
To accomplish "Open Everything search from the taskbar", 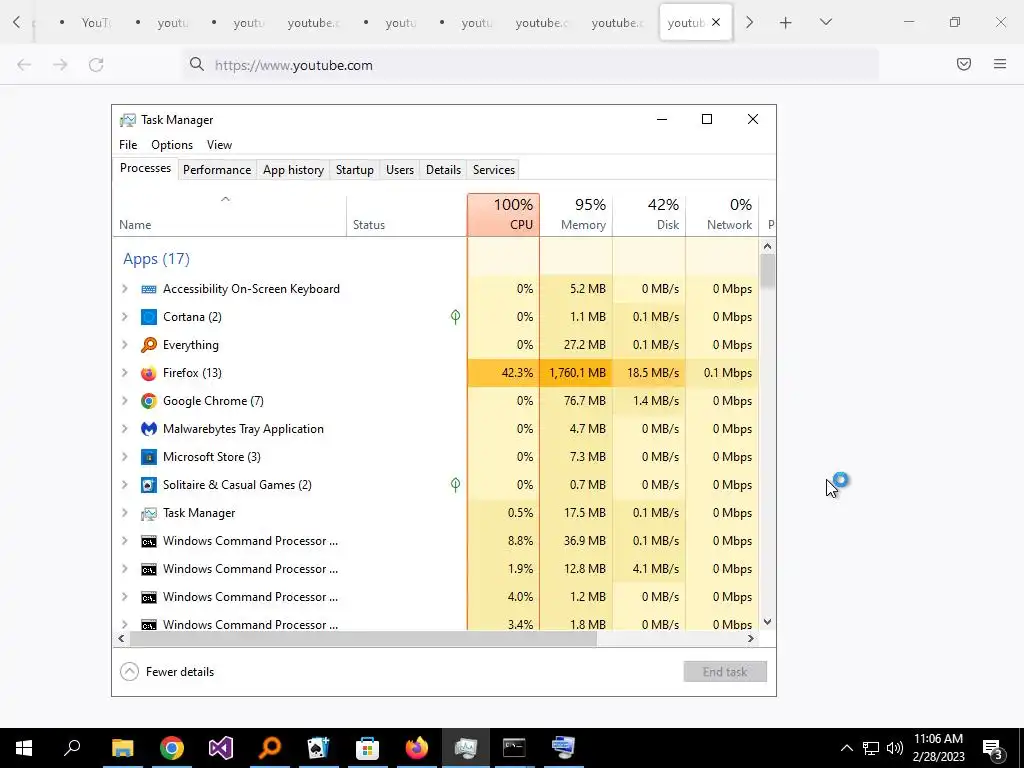I will (x=270, y=748).
